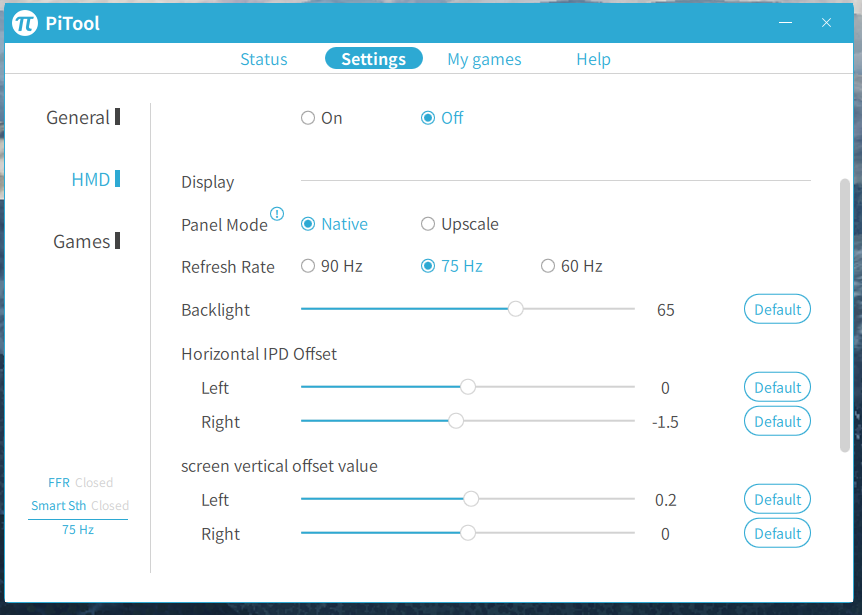The image size is (862, 615).
Task: Choose 90 Hz refresh rate
Action: coord(308,266)
